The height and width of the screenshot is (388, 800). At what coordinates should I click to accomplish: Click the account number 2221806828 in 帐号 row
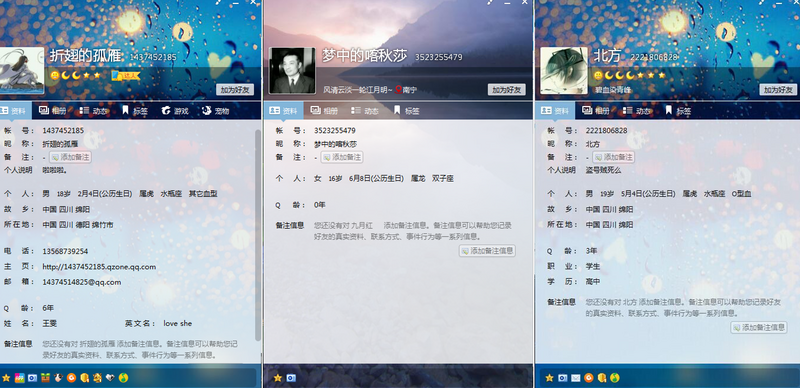click(x=607, y=131)
